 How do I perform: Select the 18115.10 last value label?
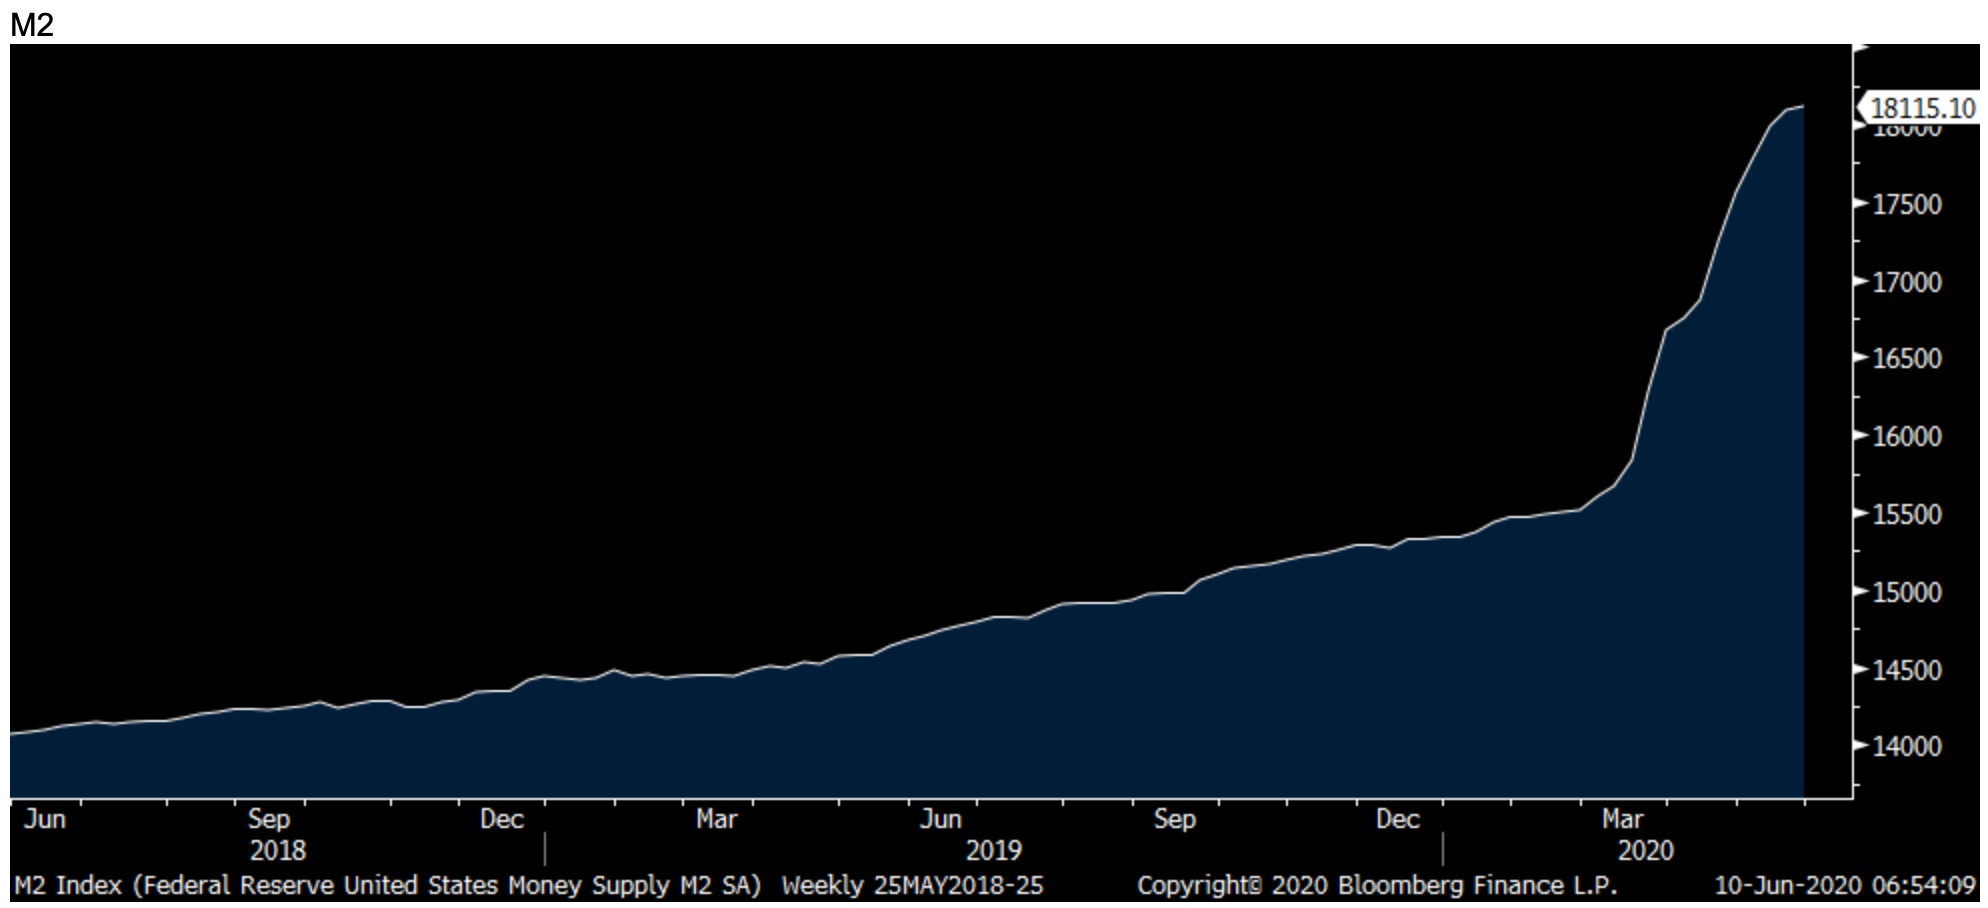pyautogui.click(x=1922, y=108)
